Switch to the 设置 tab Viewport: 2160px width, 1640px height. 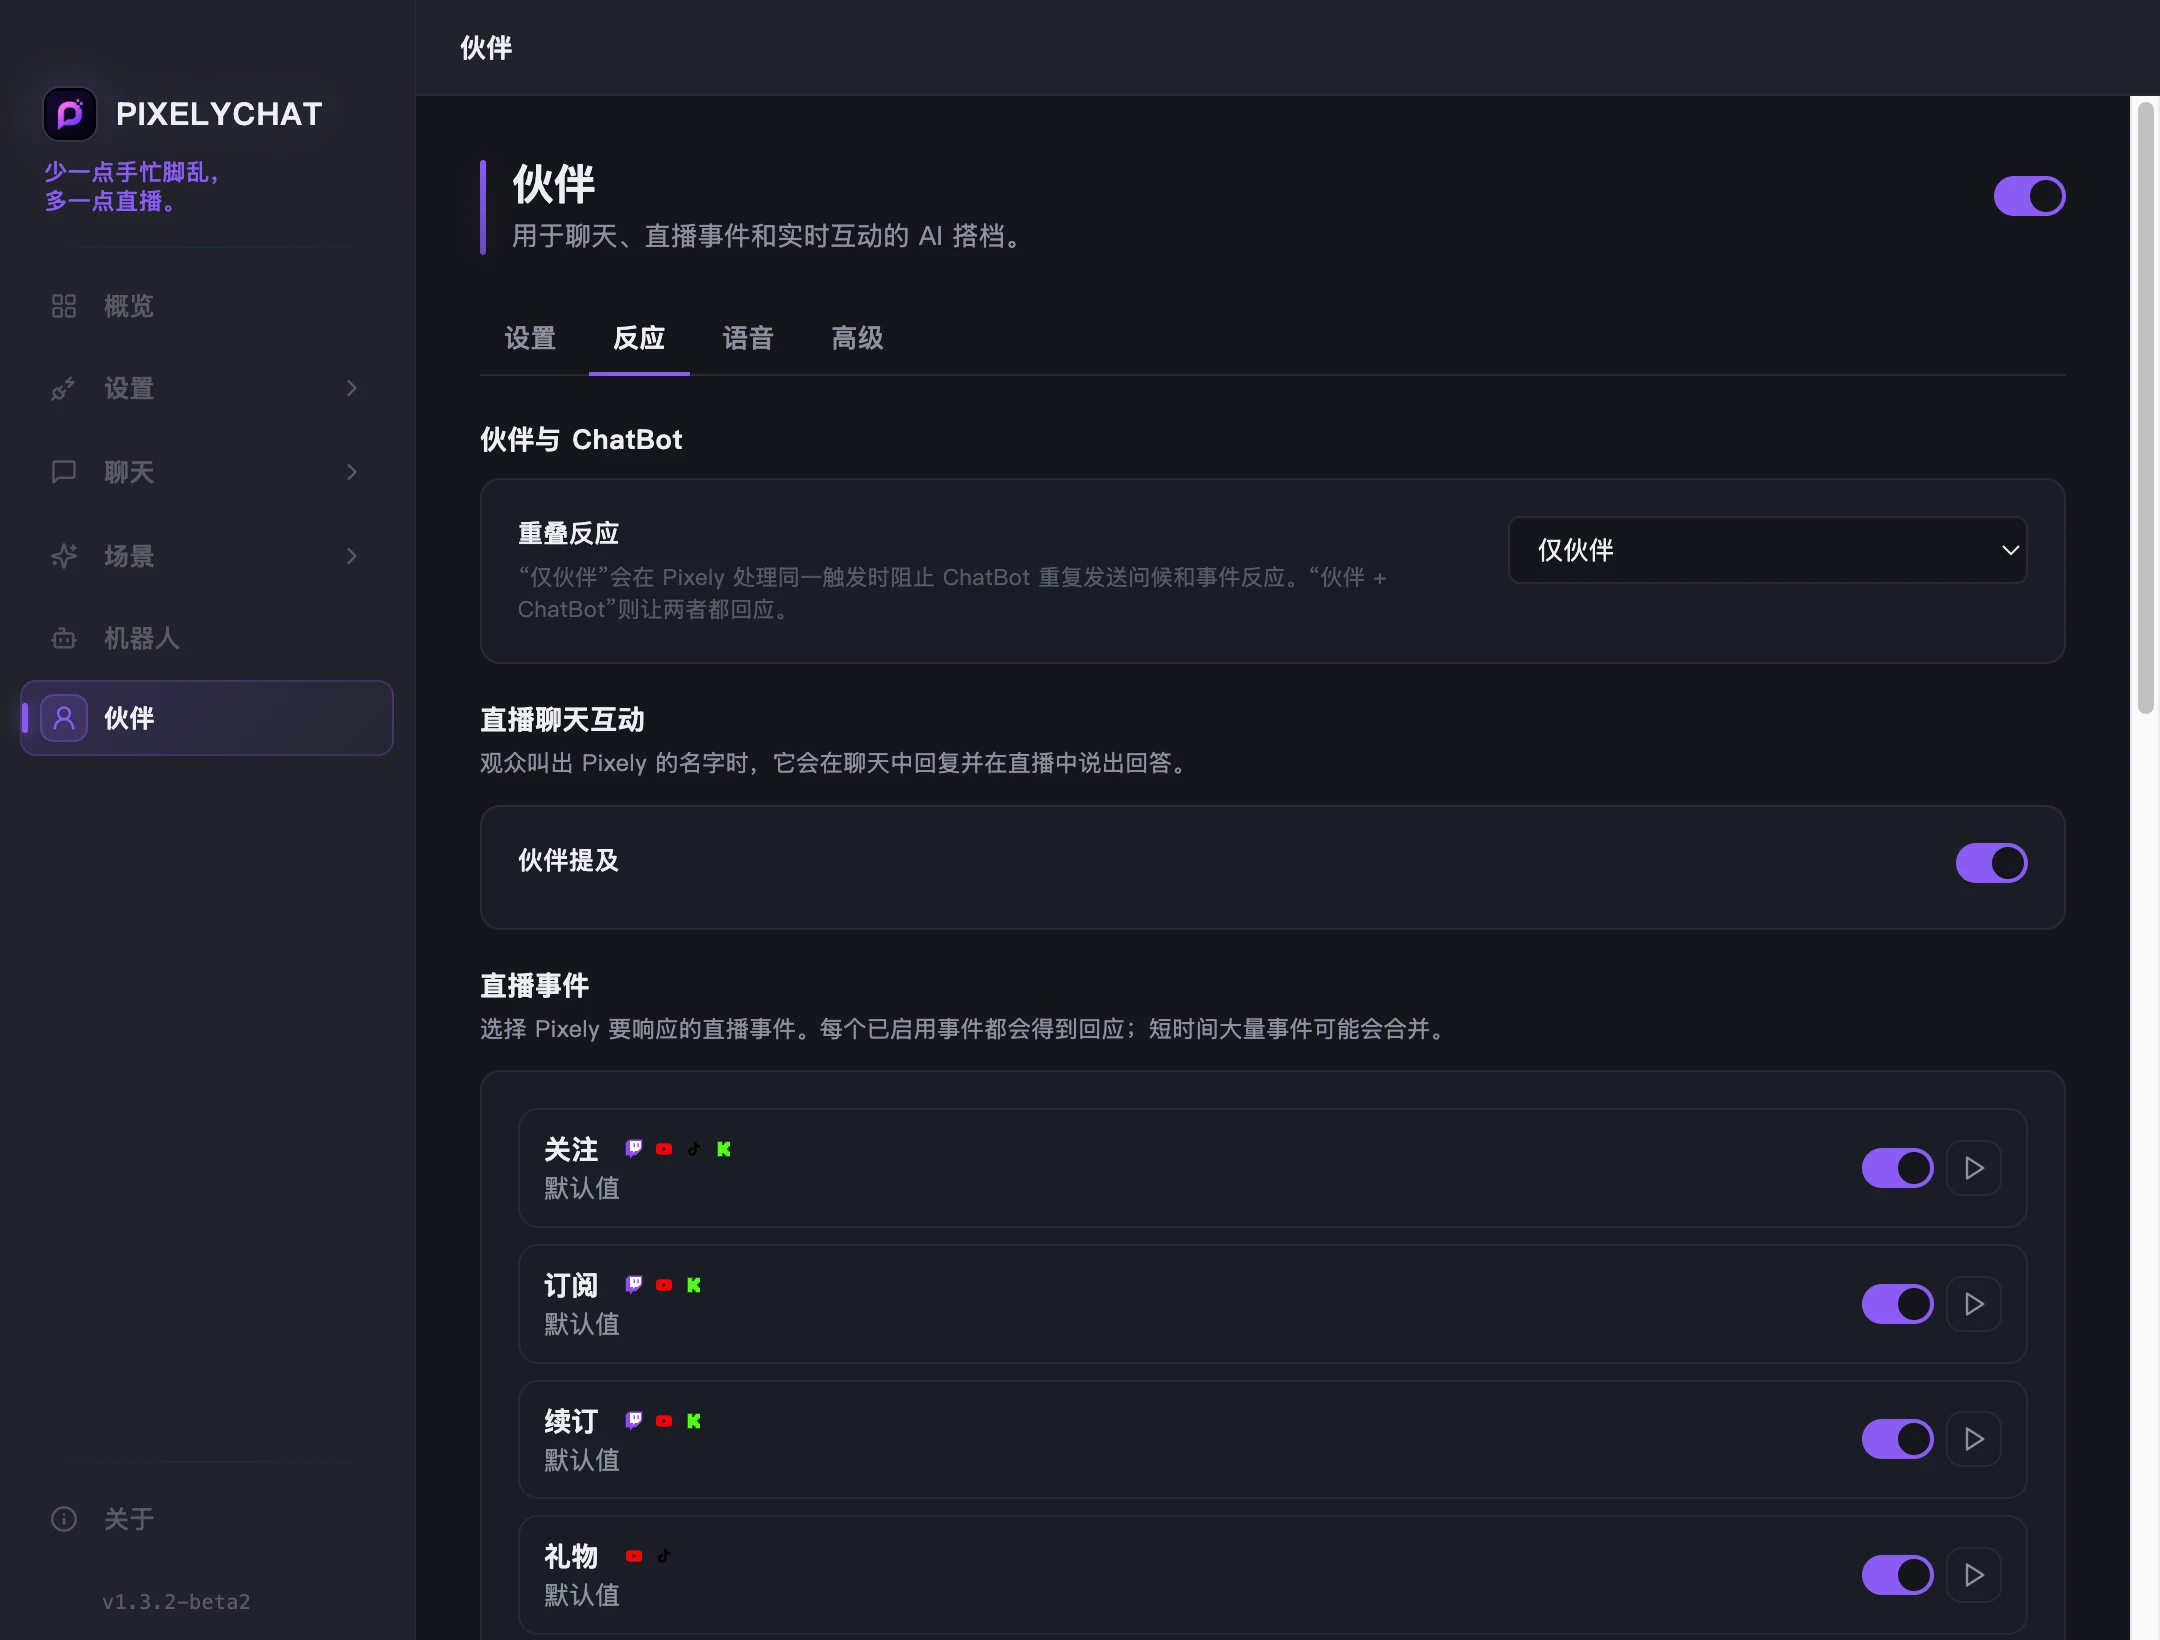530,338
